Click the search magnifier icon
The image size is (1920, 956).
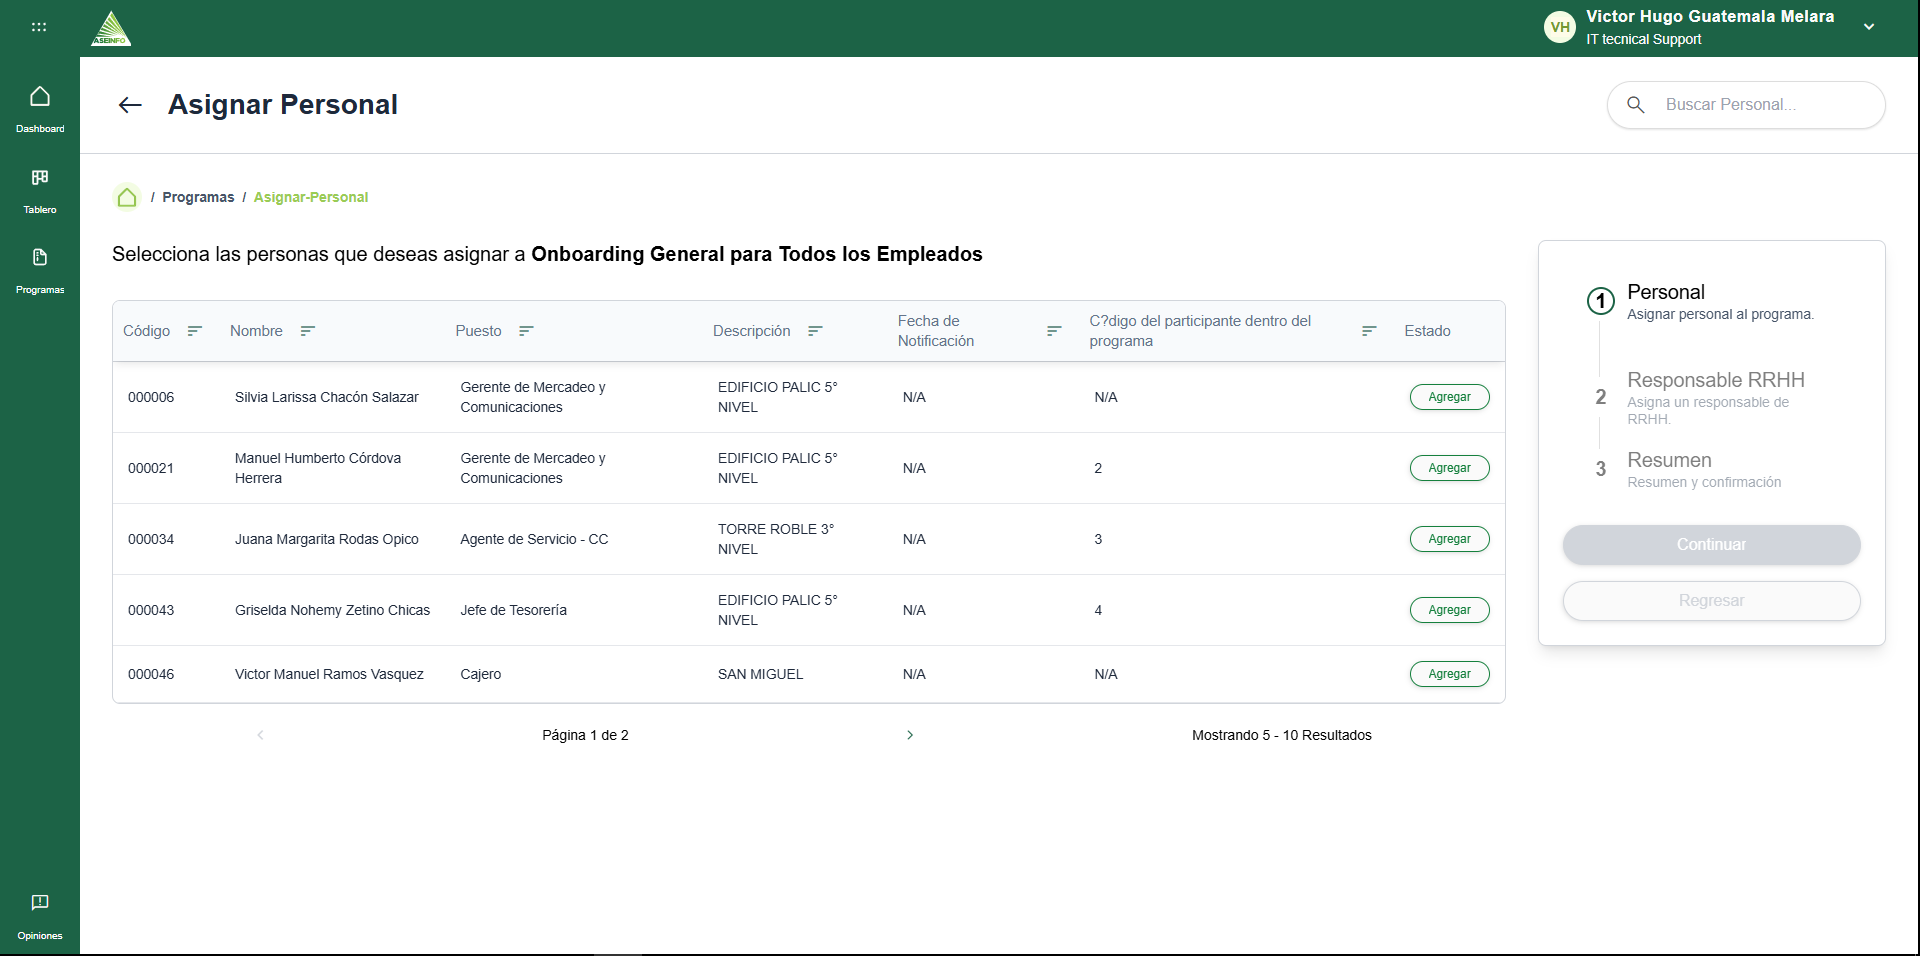1636,104
